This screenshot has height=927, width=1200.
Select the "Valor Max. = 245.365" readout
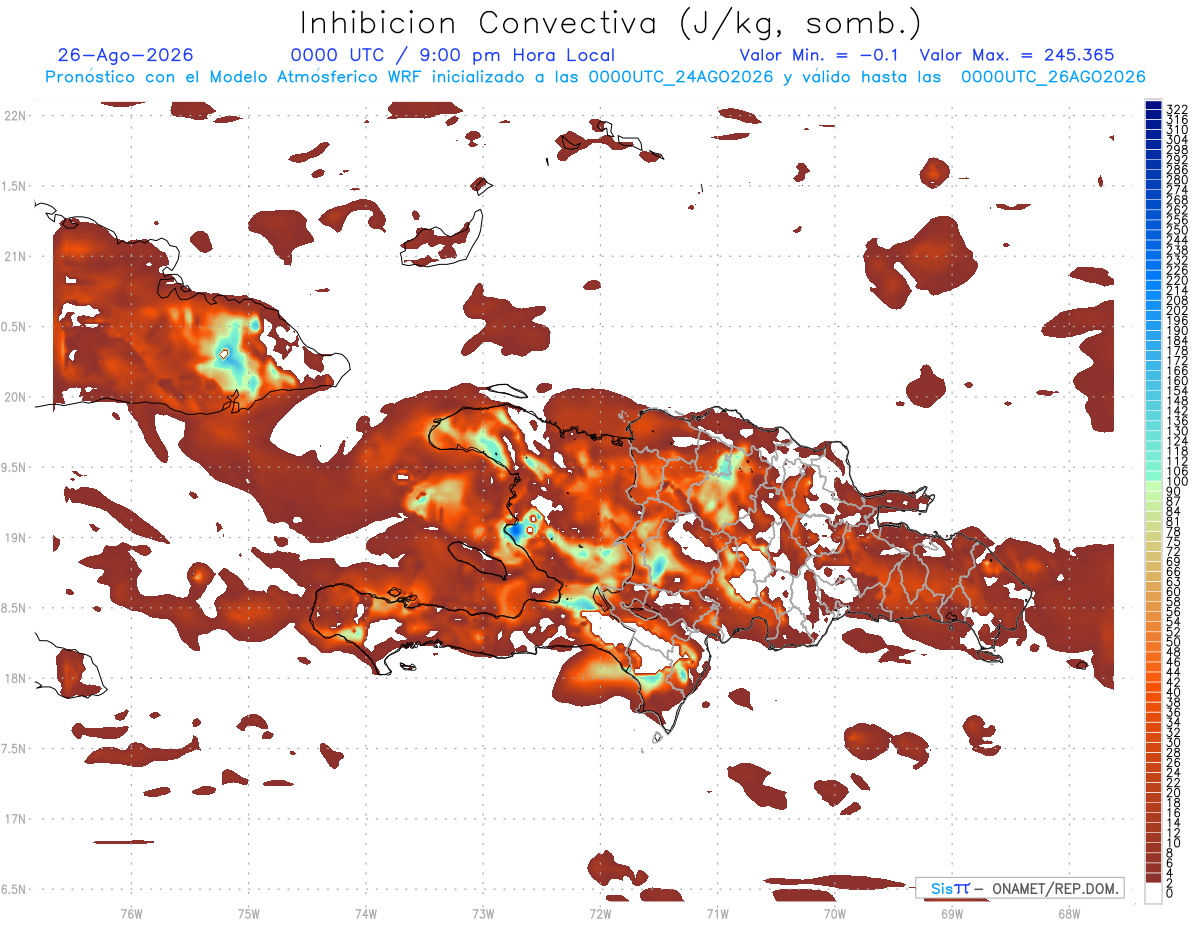pos(1016,55)
